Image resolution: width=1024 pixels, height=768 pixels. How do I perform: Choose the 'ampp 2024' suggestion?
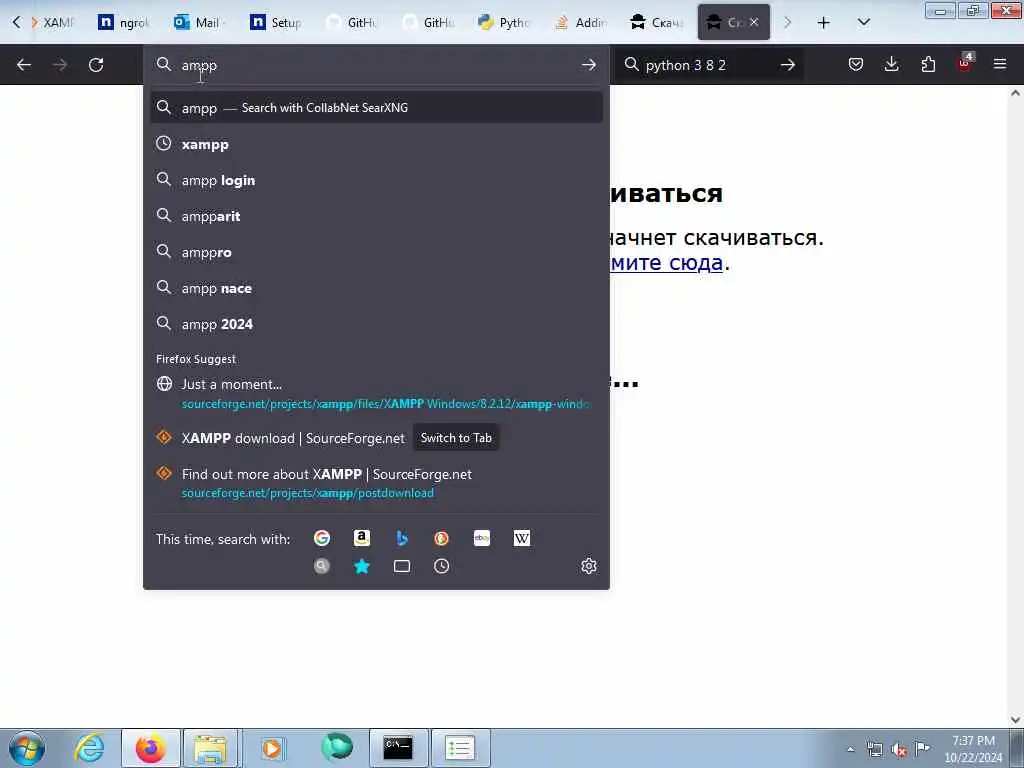pyautogui.click(x=376, y=324)
